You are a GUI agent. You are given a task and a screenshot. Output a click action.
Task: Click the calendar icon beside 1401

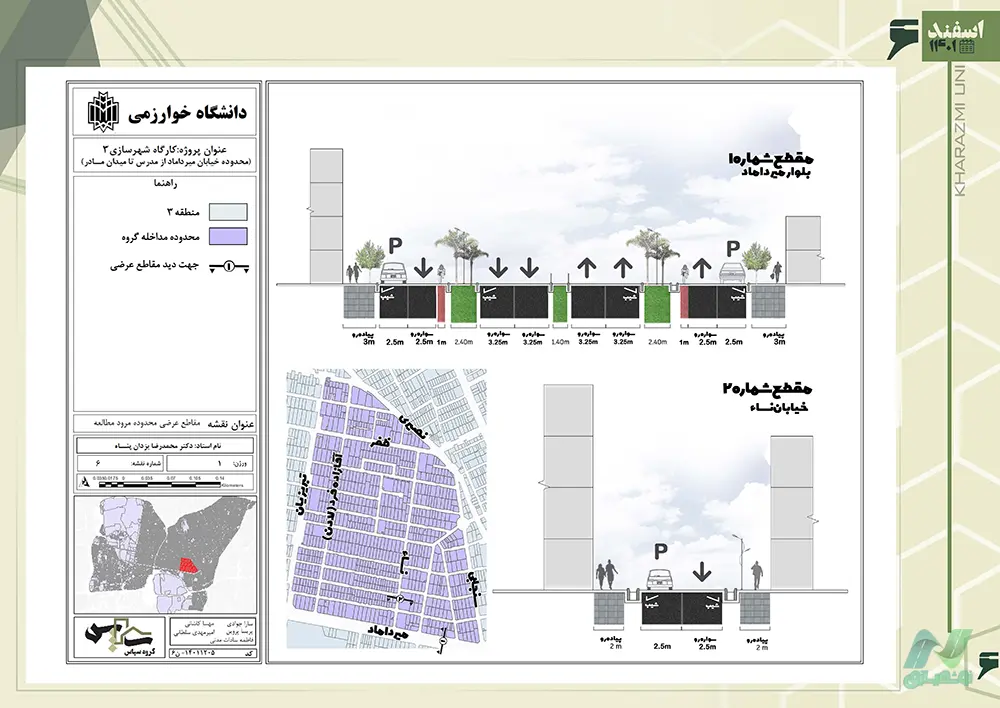point(967,45)
